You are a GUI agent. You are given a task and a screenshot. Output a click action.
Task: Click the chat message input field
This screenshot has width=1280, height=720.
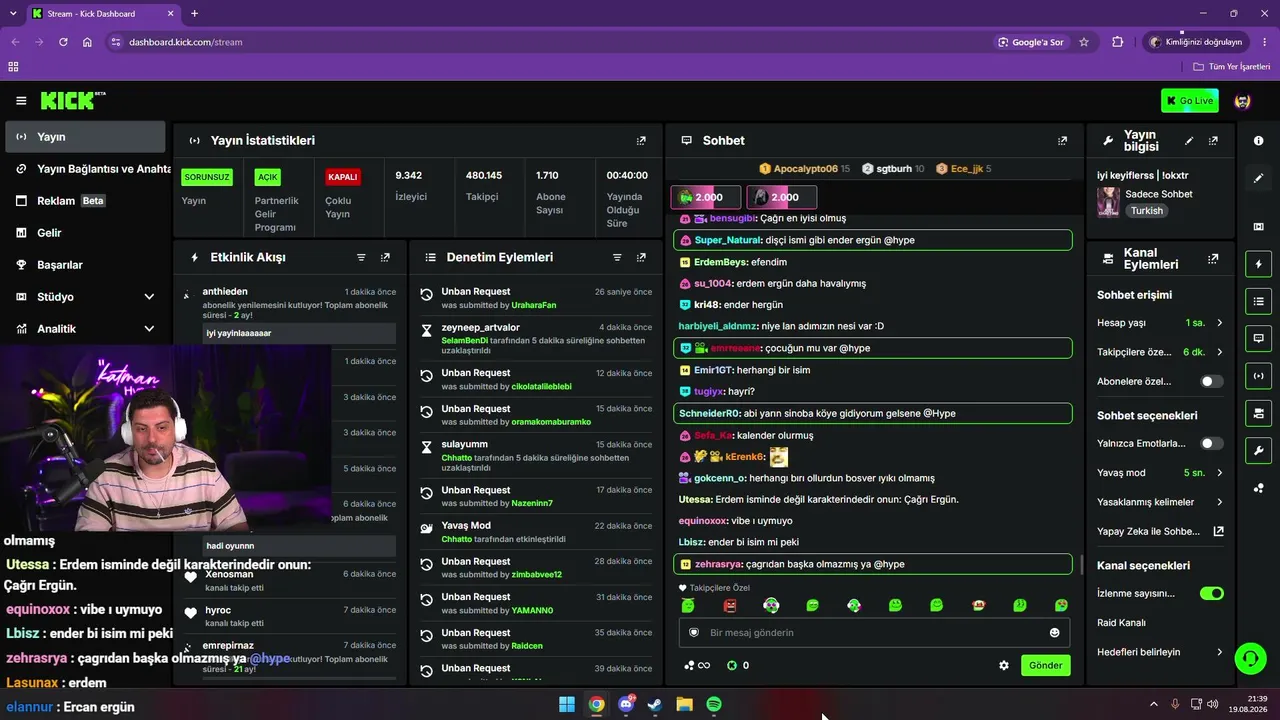(x=874, y=633)
